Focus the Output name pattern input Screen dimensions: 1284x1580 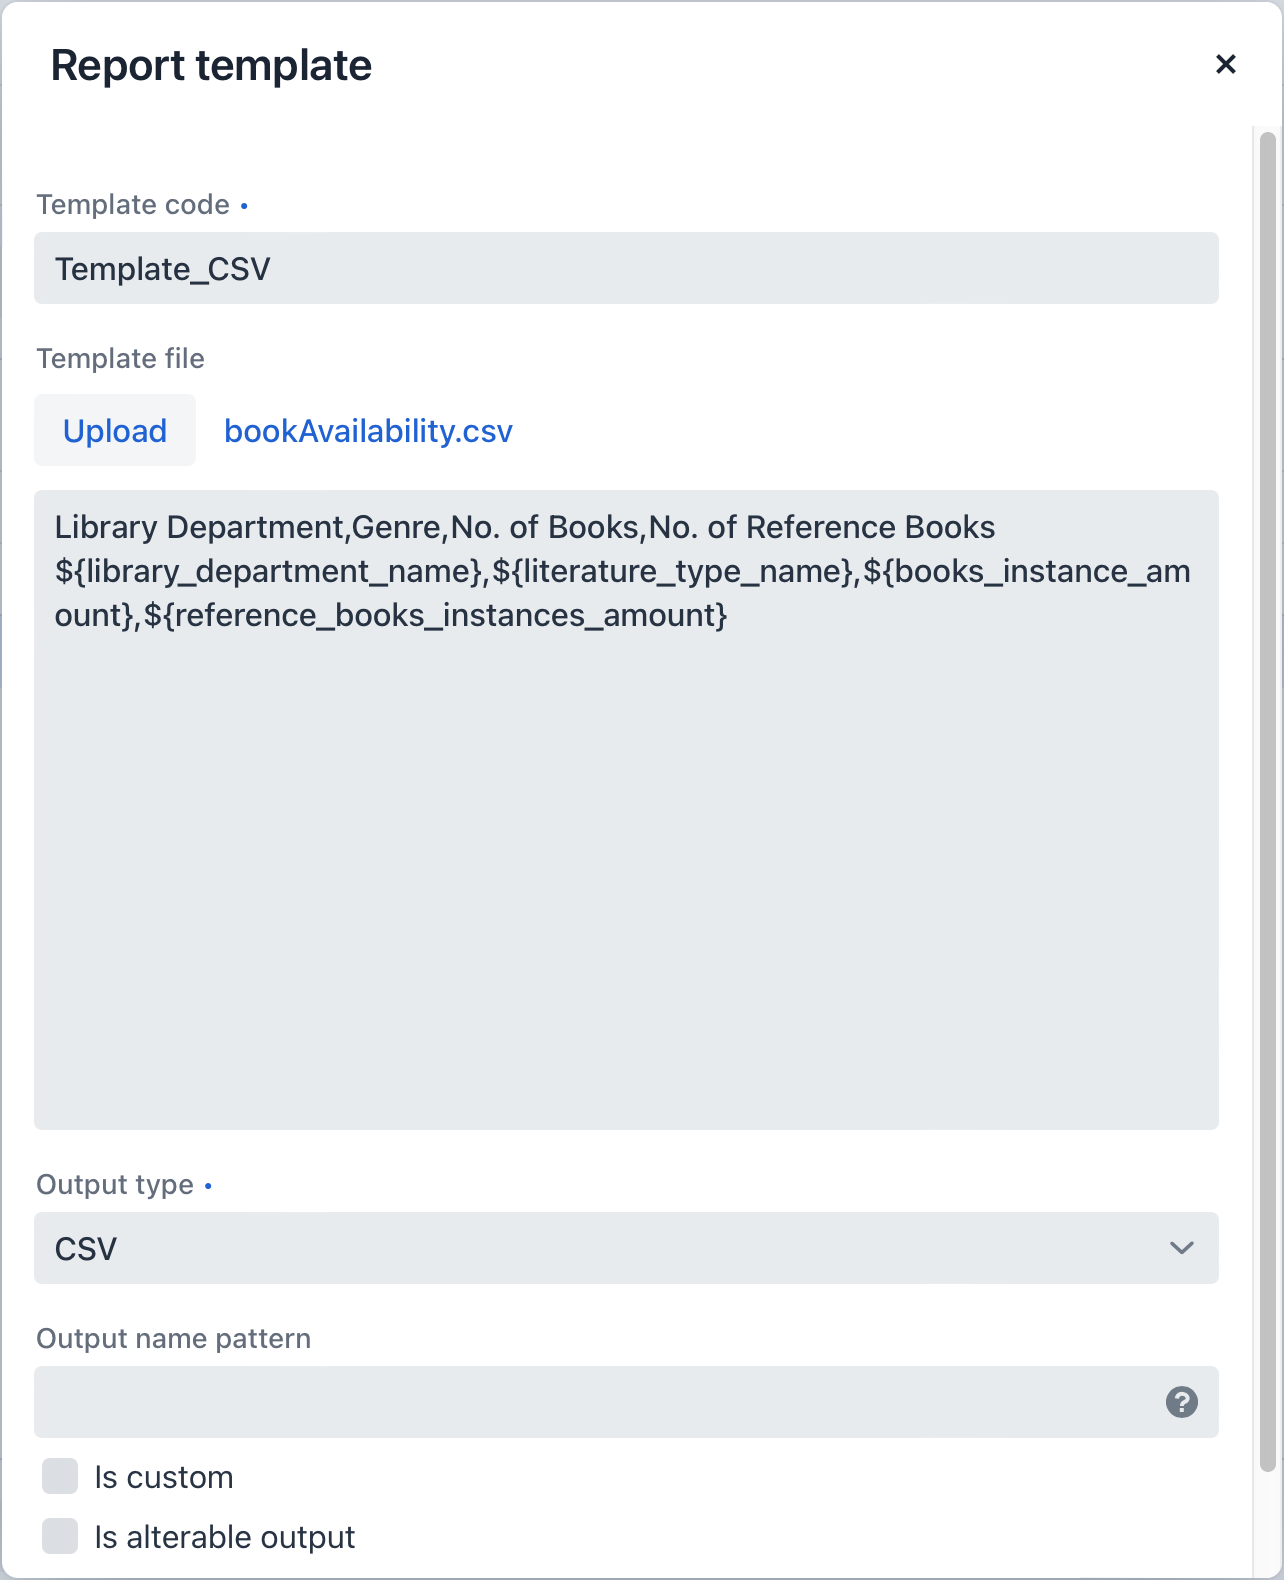click(600, 1403)
